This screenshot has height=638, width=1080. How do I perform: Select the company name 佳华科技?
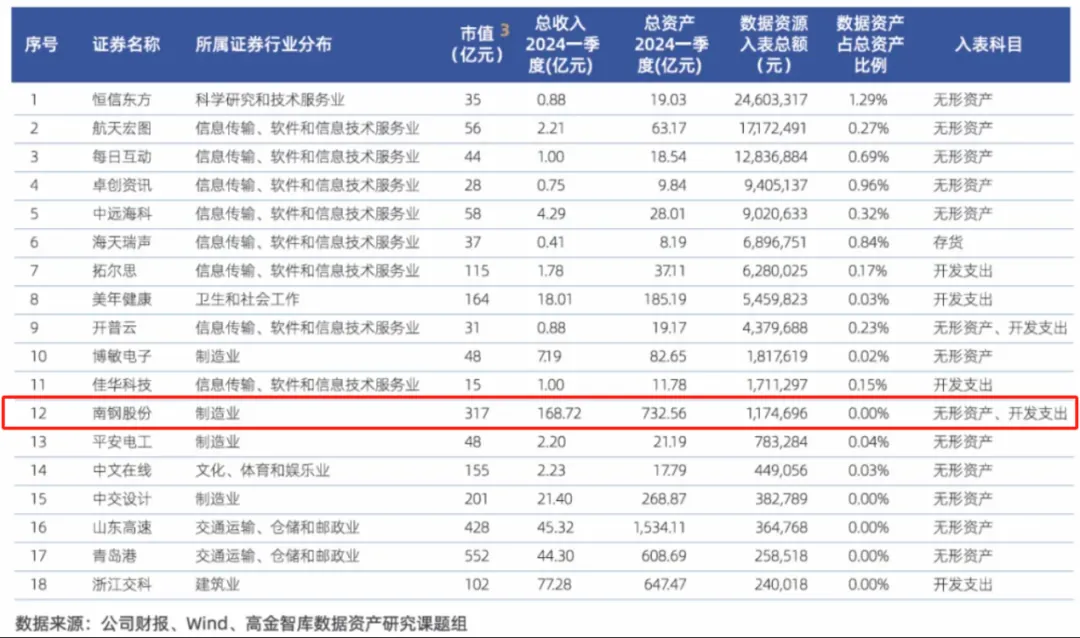click(x=122, y=385)
